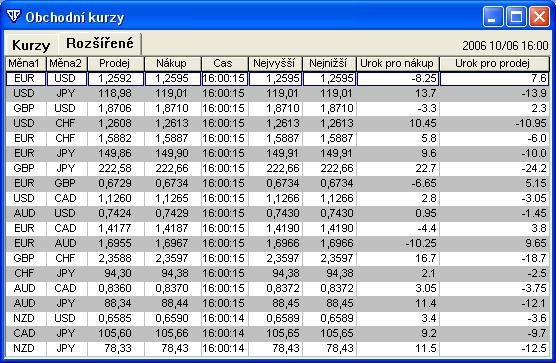556x363 pixels.
Task: Select the Prodej value 118,98
Action: 116,94
